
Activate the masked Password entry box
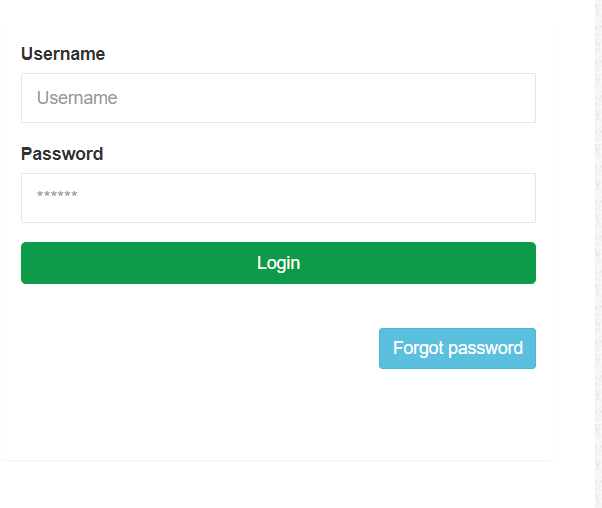pyautogui.click(x=278, y=198)
